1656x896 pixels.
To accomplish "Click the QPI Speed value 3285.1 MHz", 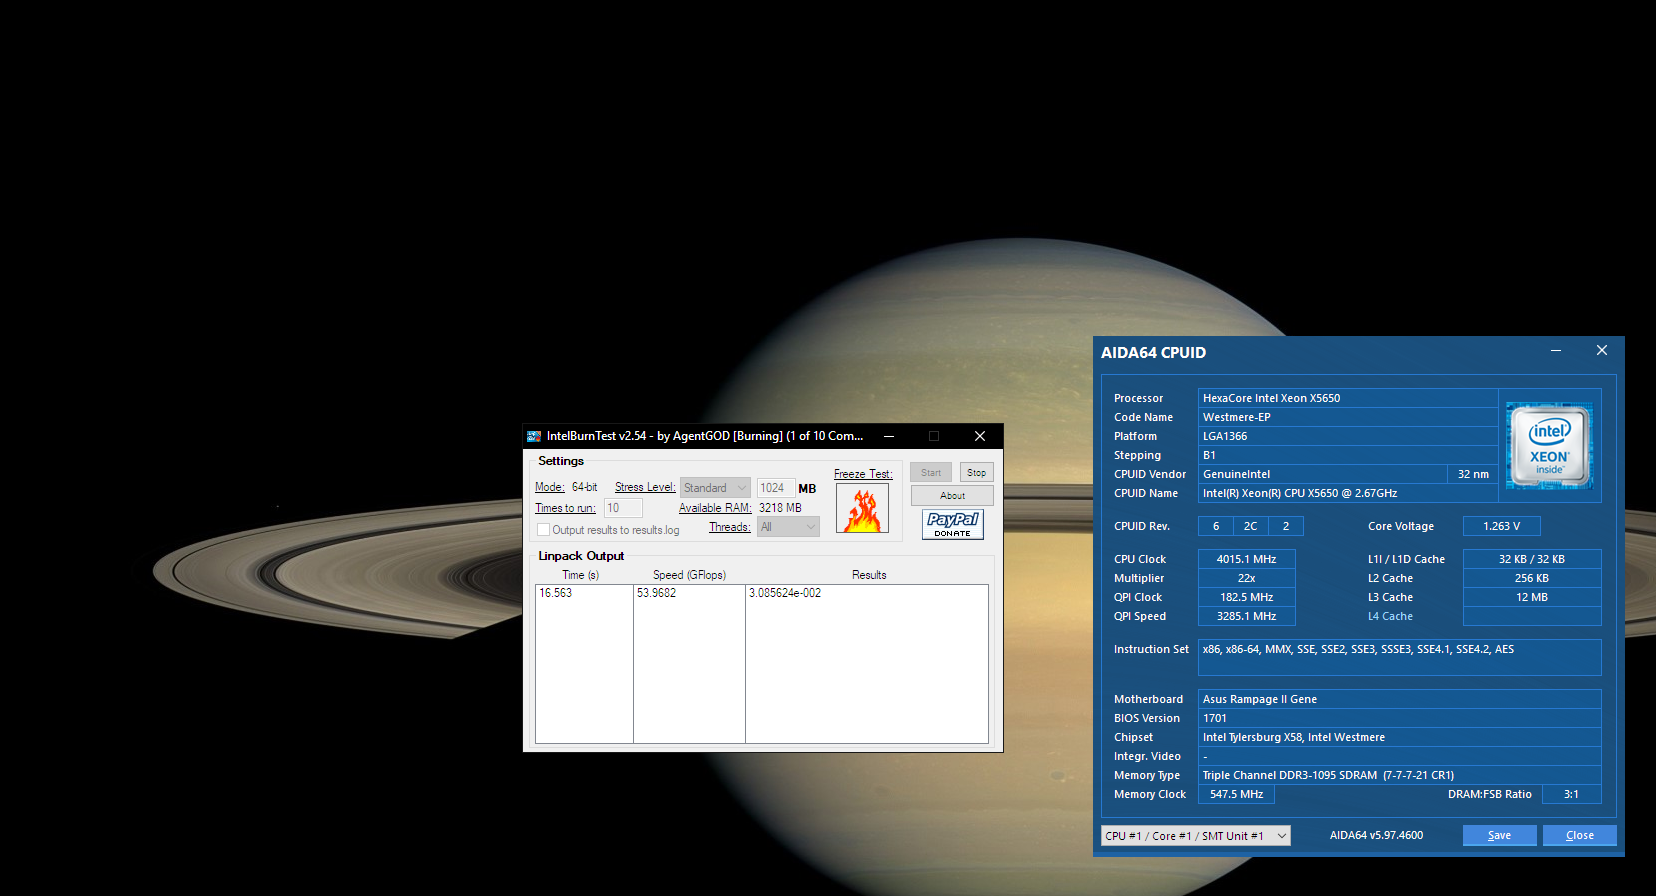I will (1246, 616).
